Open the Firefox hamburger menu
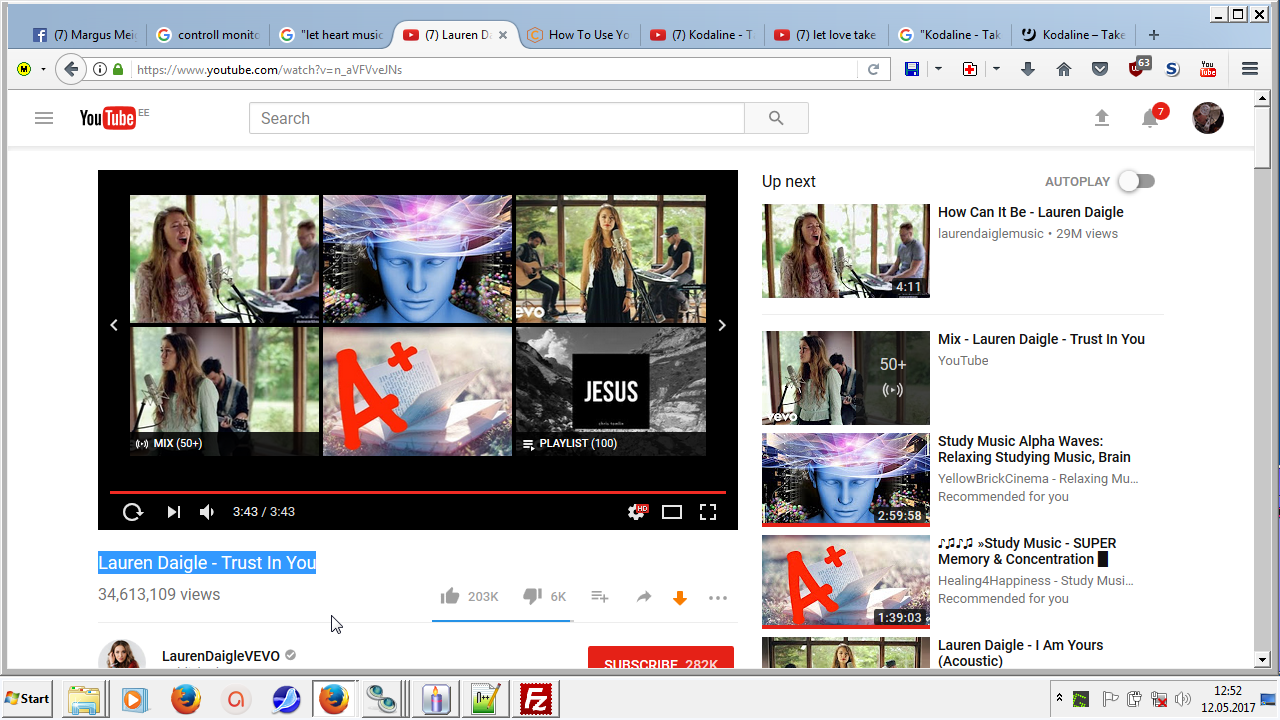Image resolution: width=1280 pixels, height=720 pixels. 1250,69
